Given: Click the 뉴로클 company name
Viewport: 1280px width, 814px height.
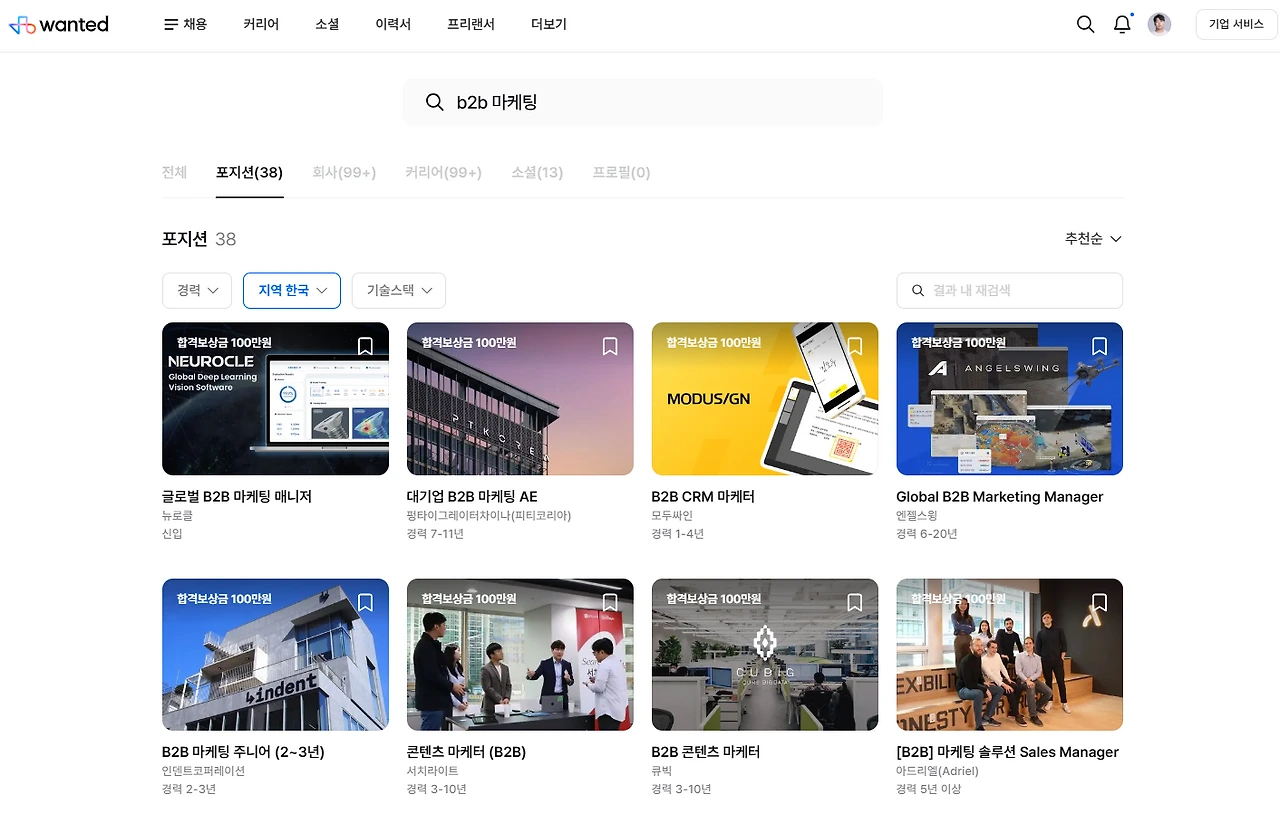Looking at the screenshot, I should pos(177,516).
